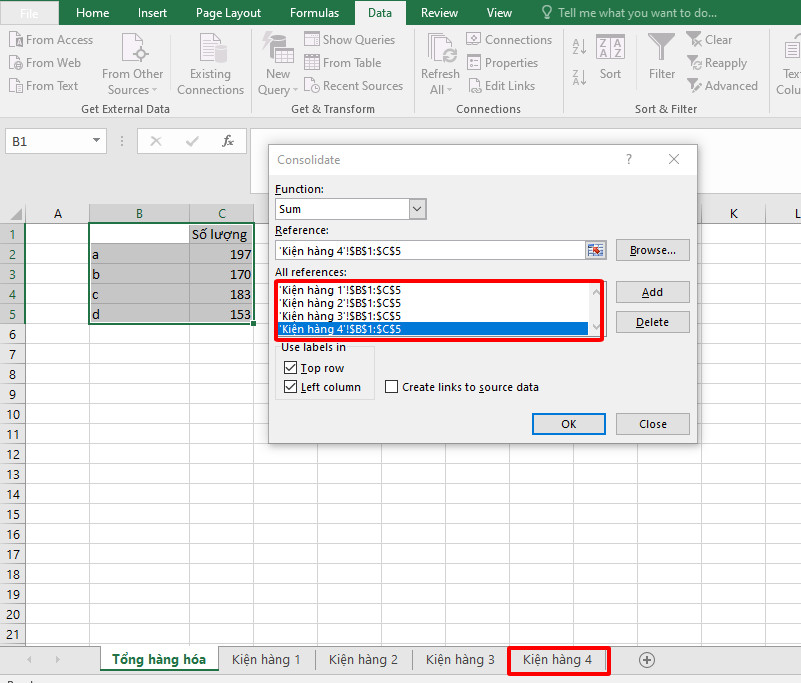Open the Tổng hàng hóa sheet tab

[x=159, y=660]
